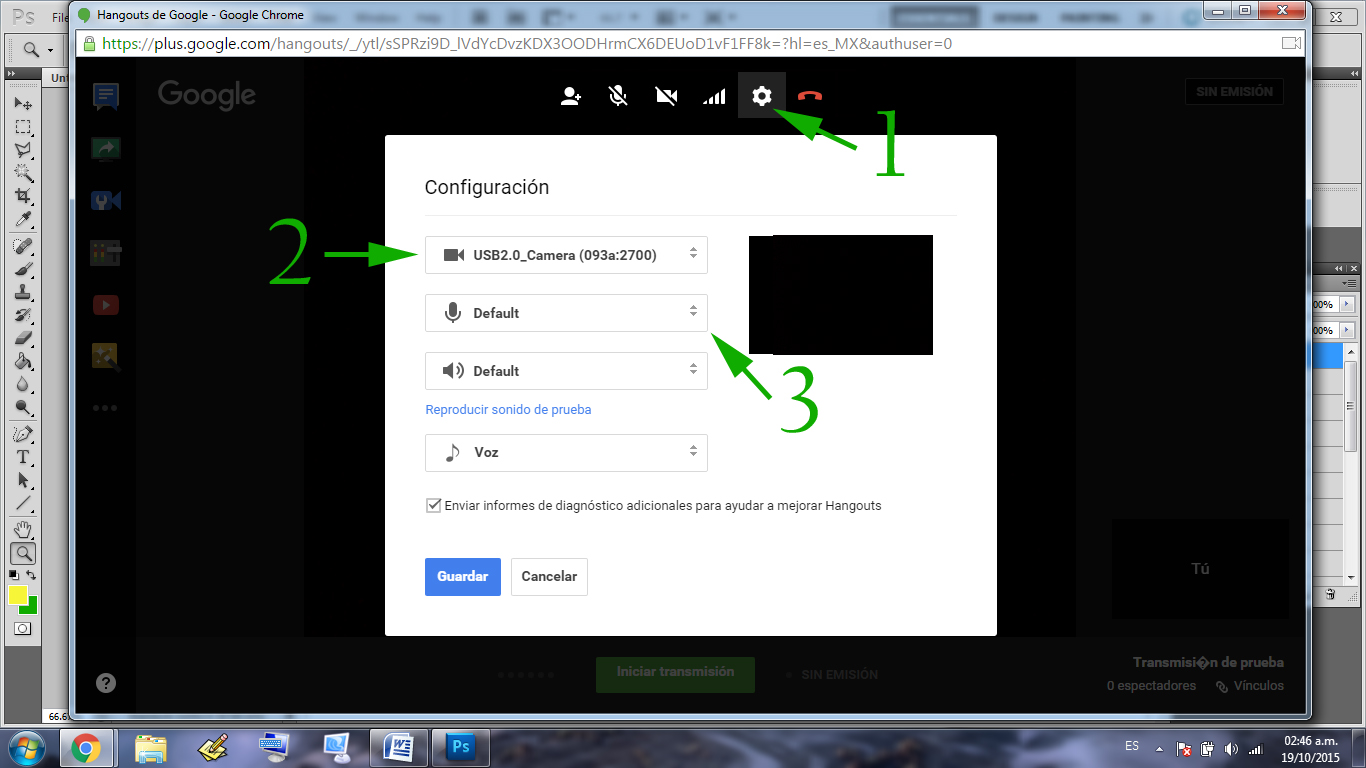The width and height of the screenshot is (1366, 768).
Task: Select the Eyedropper tool in Photoshop
Action: tap(23, 219)
